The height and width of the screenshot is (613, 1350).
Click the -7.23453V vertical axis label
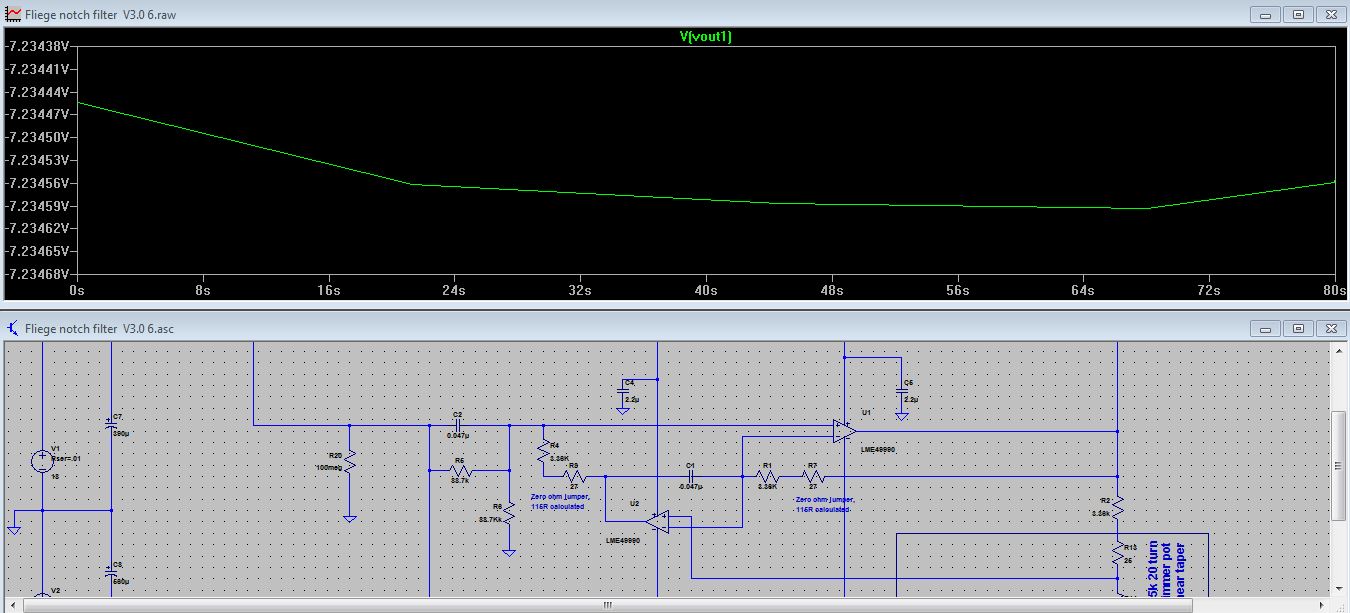tap(38, 160)
